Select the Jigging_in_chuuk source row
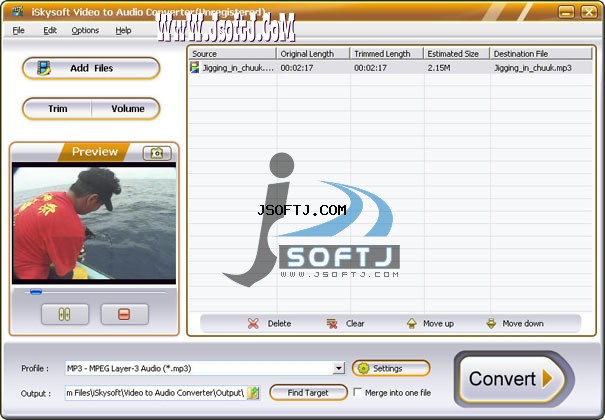Viewport: 605px width, 420px height. click(390, 68)
